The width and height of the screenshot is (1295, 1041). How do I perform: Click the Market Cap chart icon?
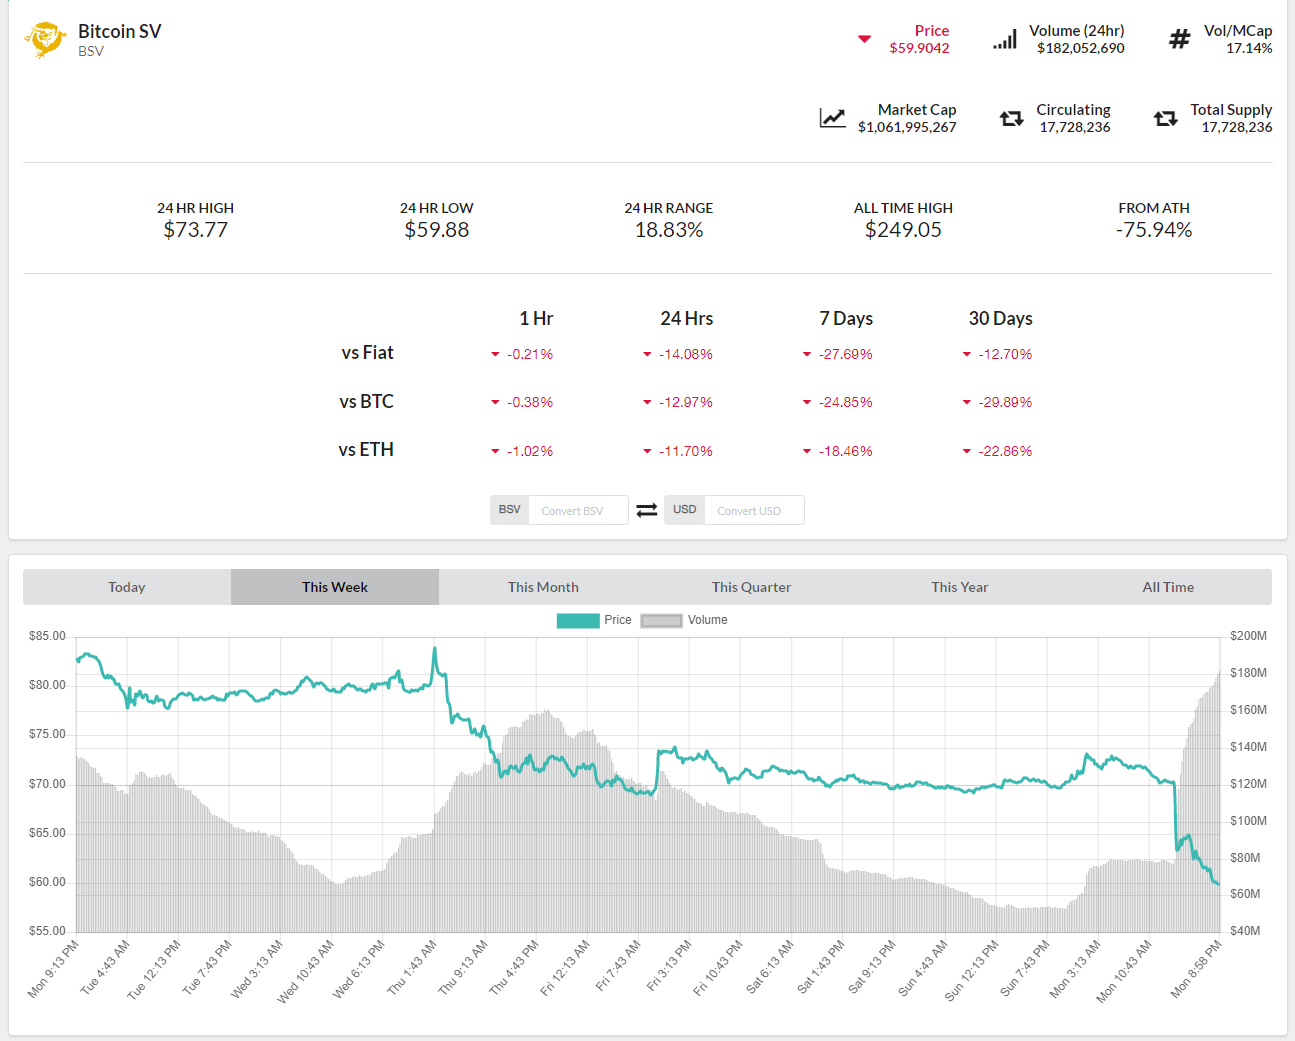(x=832, y=118)
